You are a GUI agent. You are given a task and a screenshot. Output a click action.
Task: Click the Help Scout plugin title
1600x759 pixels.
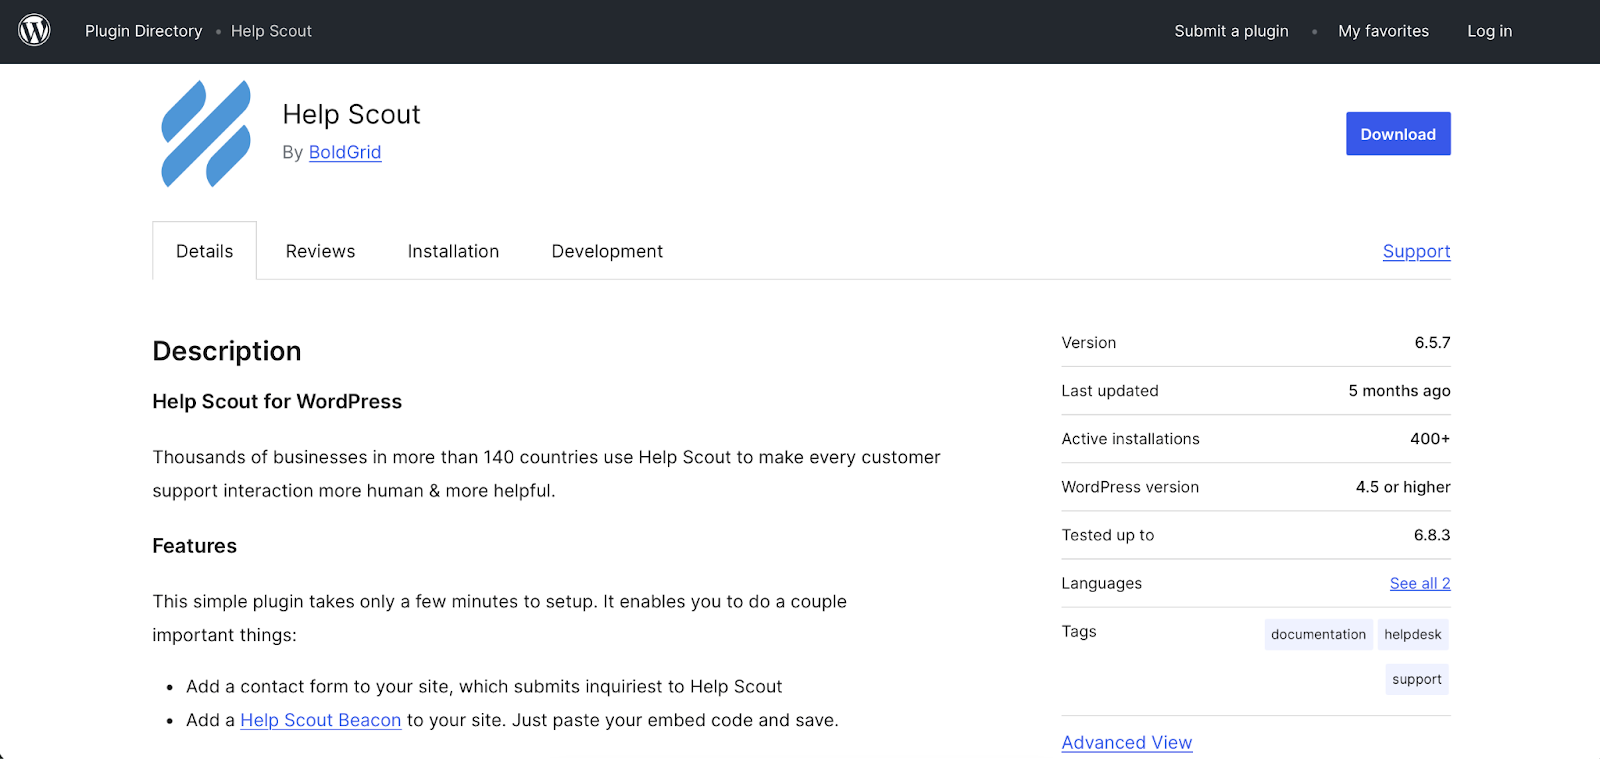pos(351,114)
